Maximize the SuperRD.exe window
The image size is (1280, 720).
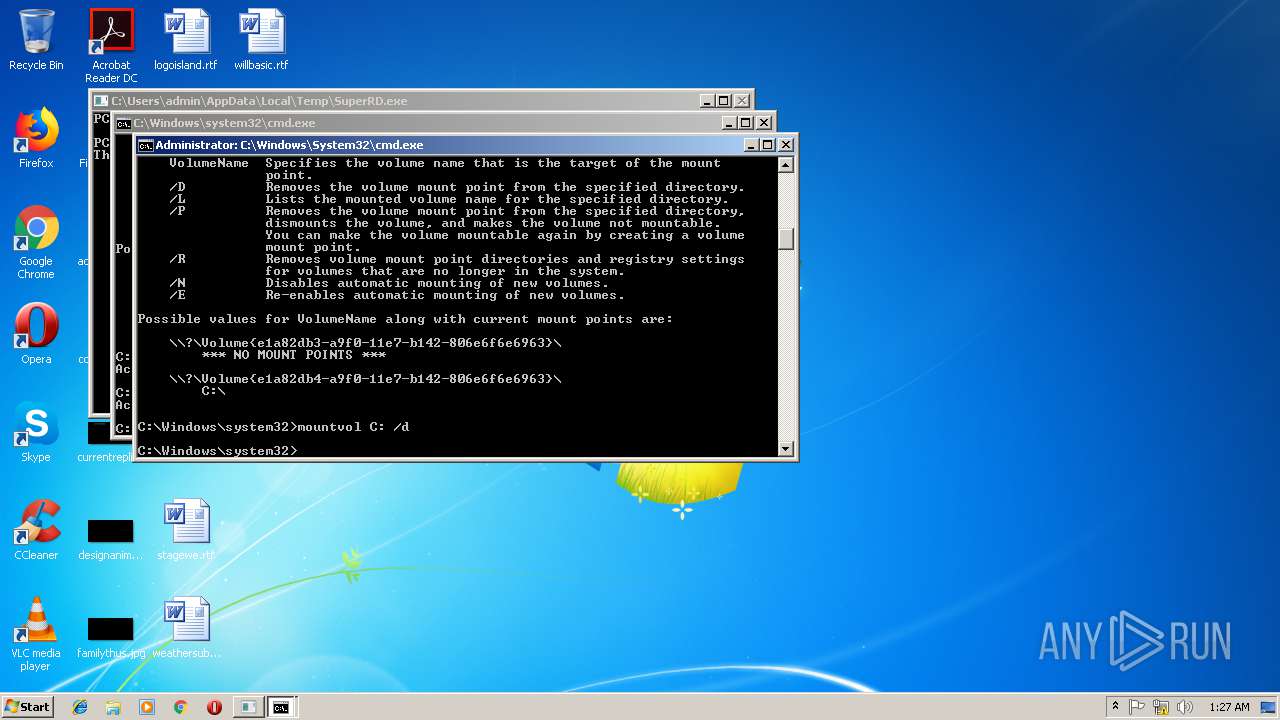point(723,101)
